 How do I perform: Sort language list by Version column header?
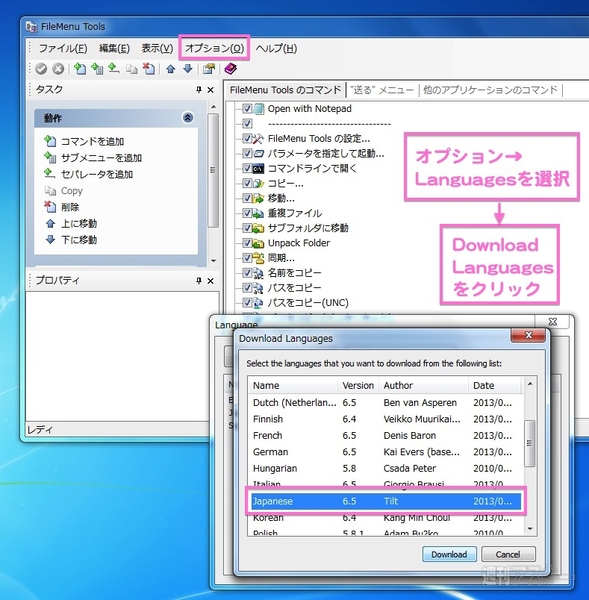[x=358, y=385]
